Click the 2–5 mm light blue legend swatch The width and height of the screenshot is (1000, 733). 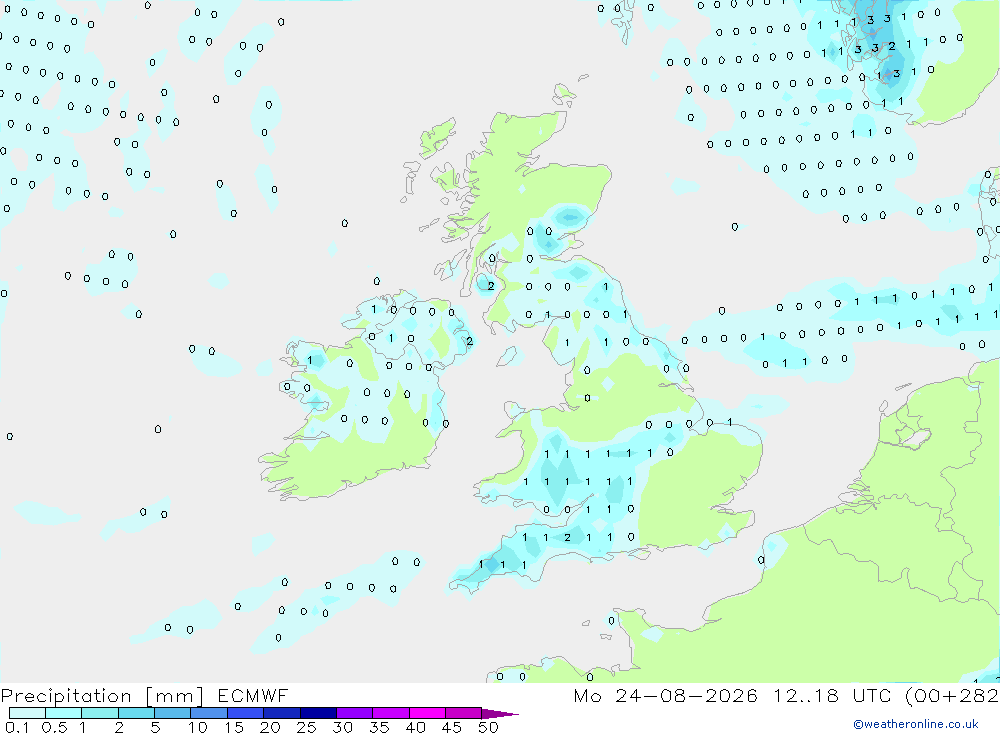pos(136,713)
